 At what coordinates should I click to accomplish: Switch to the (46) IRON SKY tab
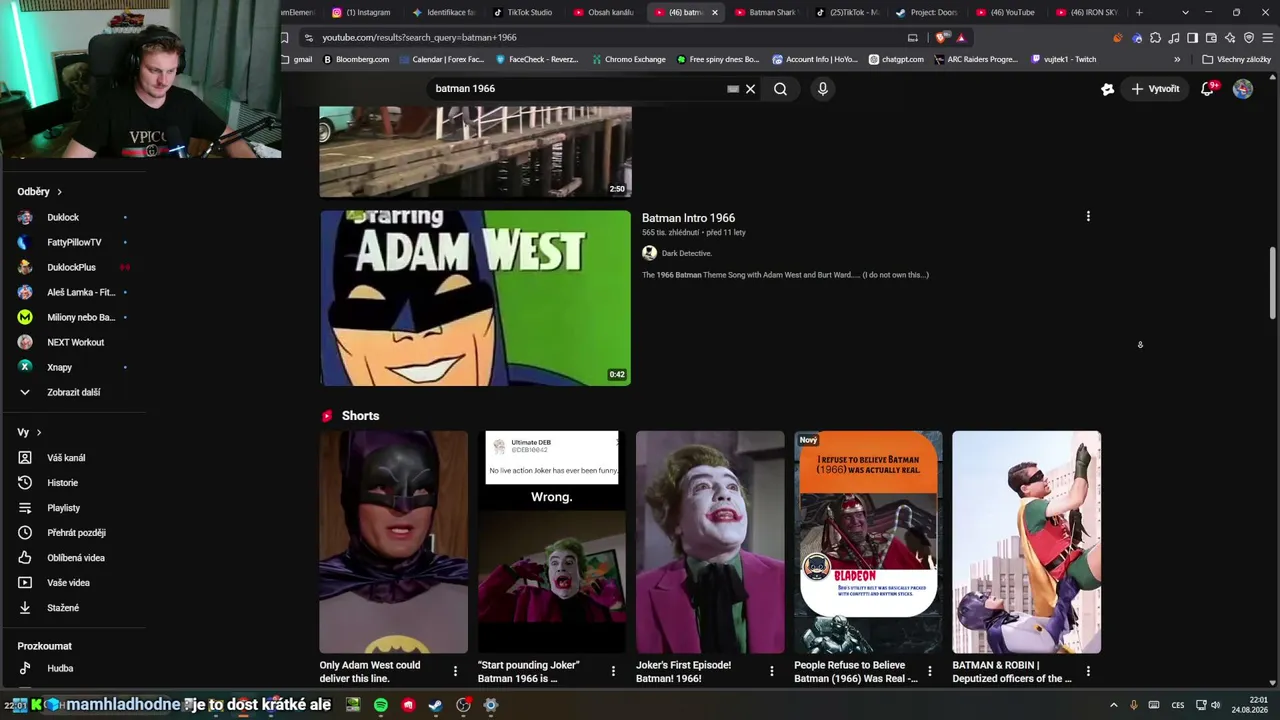click(x=1088, y=12)
